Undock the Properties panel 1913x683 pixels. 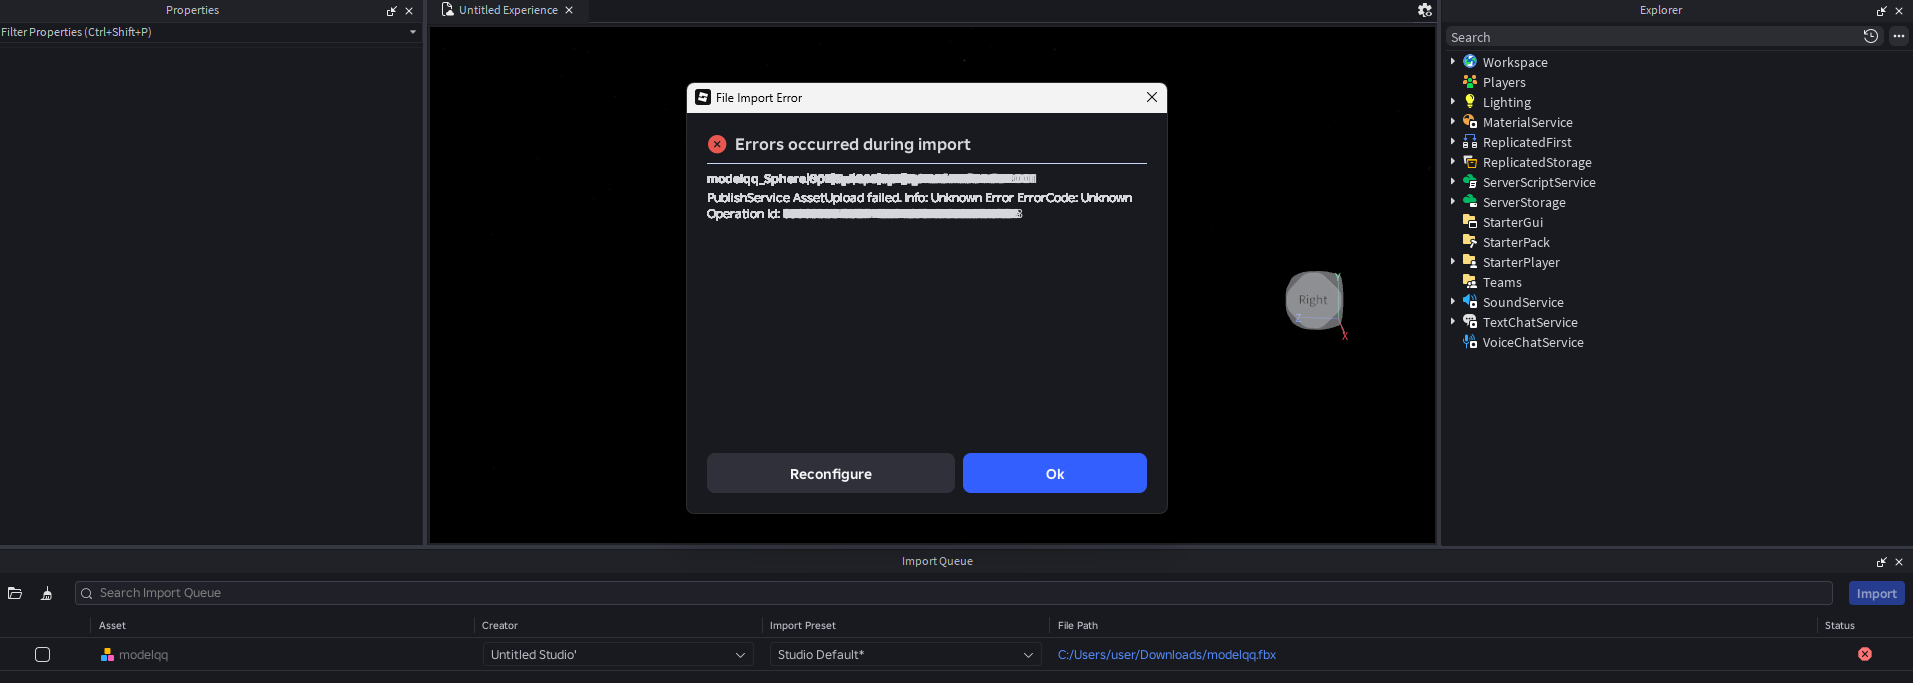pyautogui.click(x=392, y=11)
